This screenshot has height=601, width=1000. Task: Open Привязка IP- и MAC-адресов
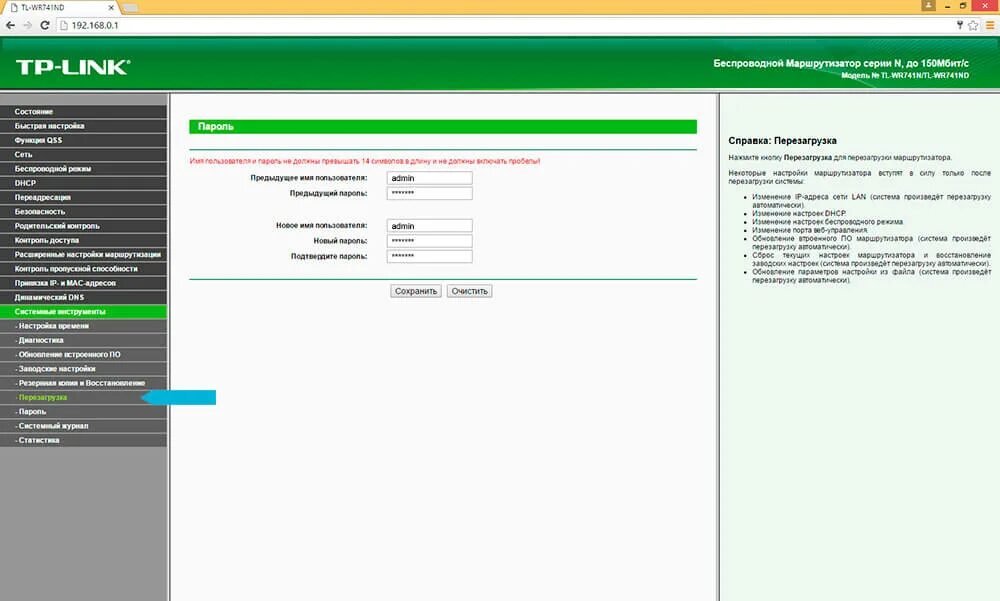84,283
